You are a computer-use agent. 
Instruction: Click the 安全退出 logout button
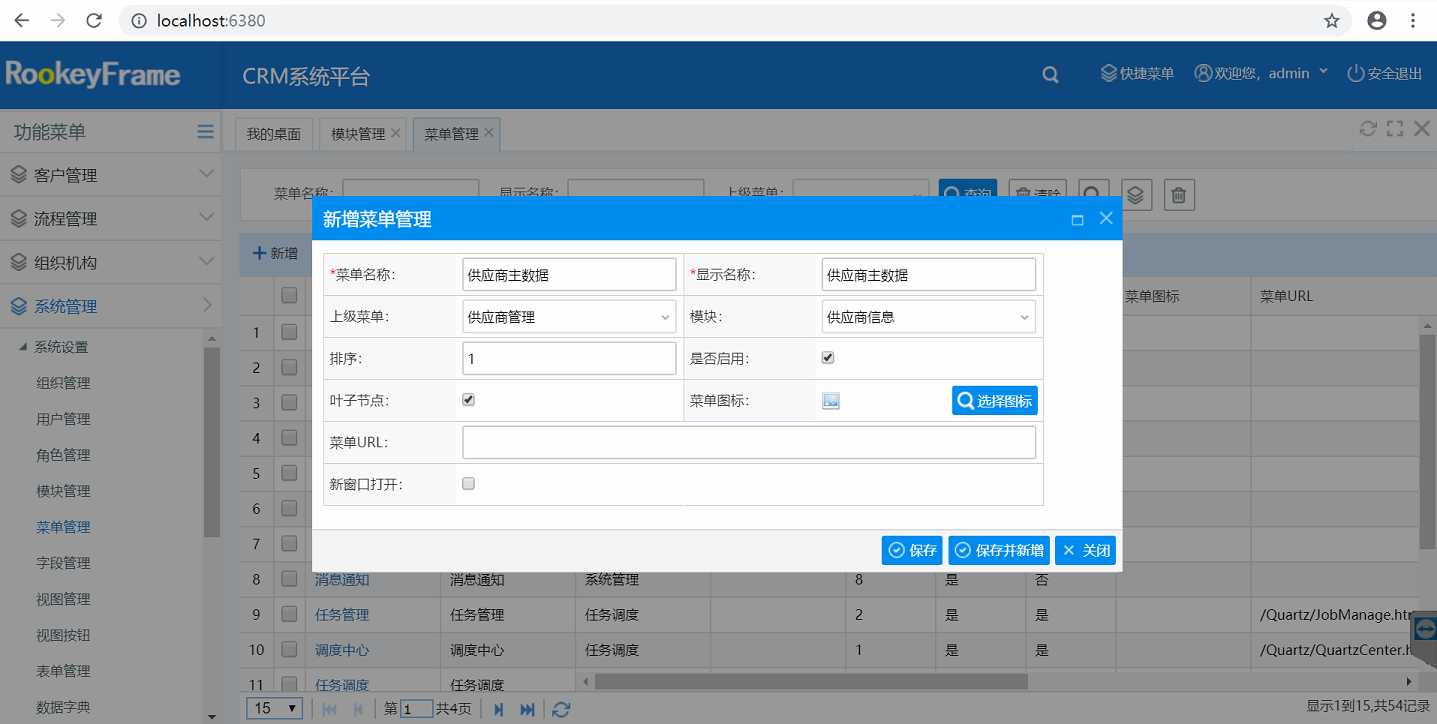1385,73
